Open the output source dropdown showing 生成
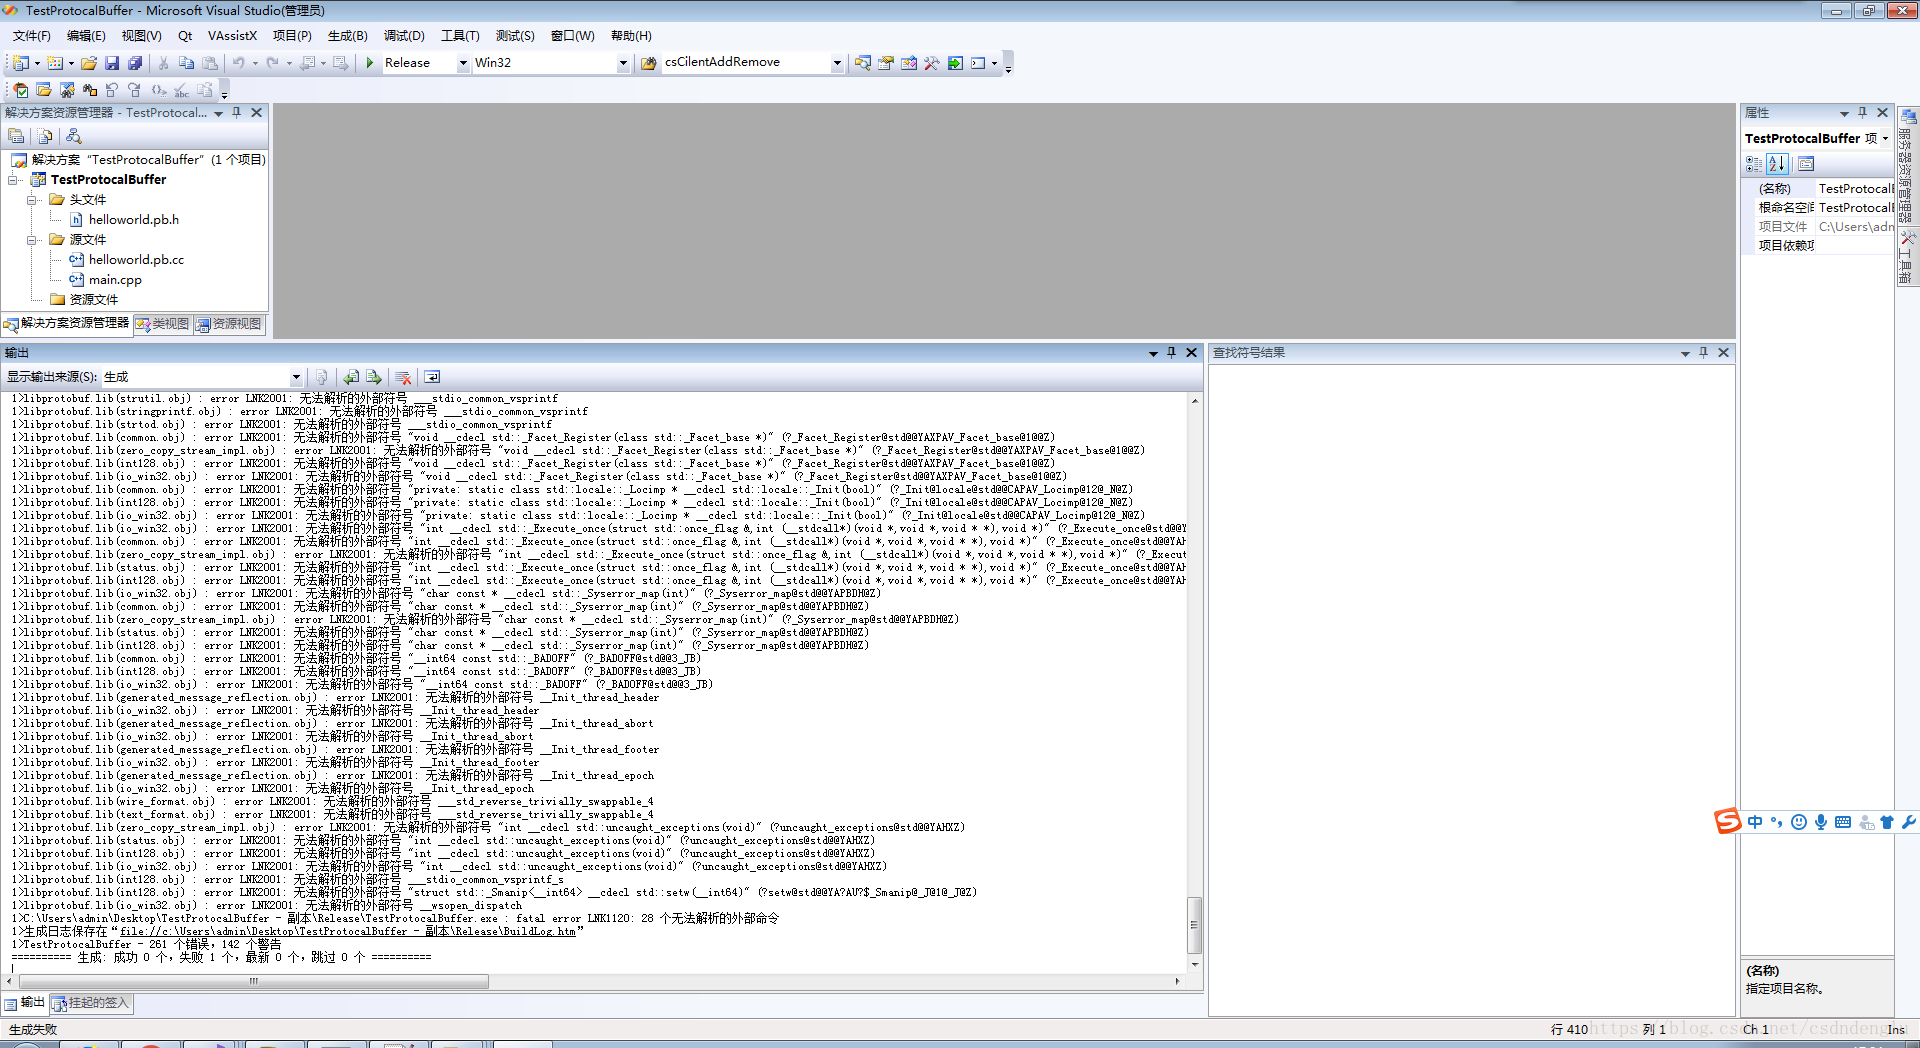1920x1048 pixels. 296,377
